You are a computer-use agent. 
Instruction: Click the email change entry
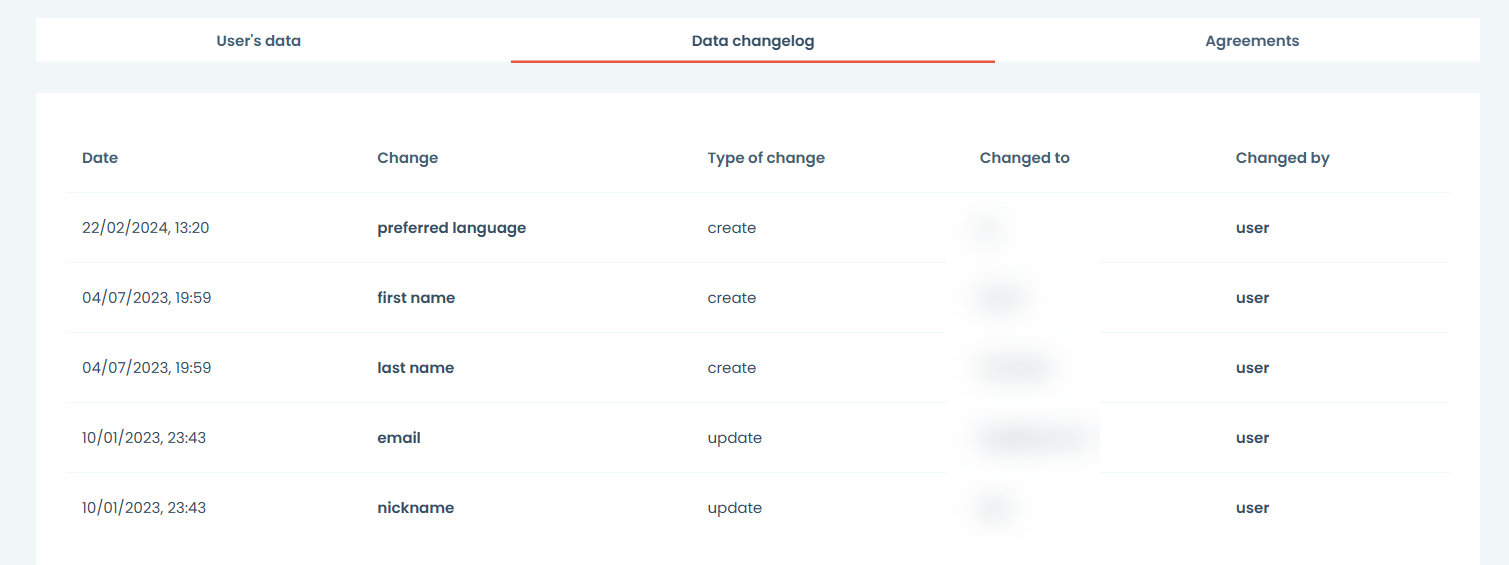tap(398, 438)
